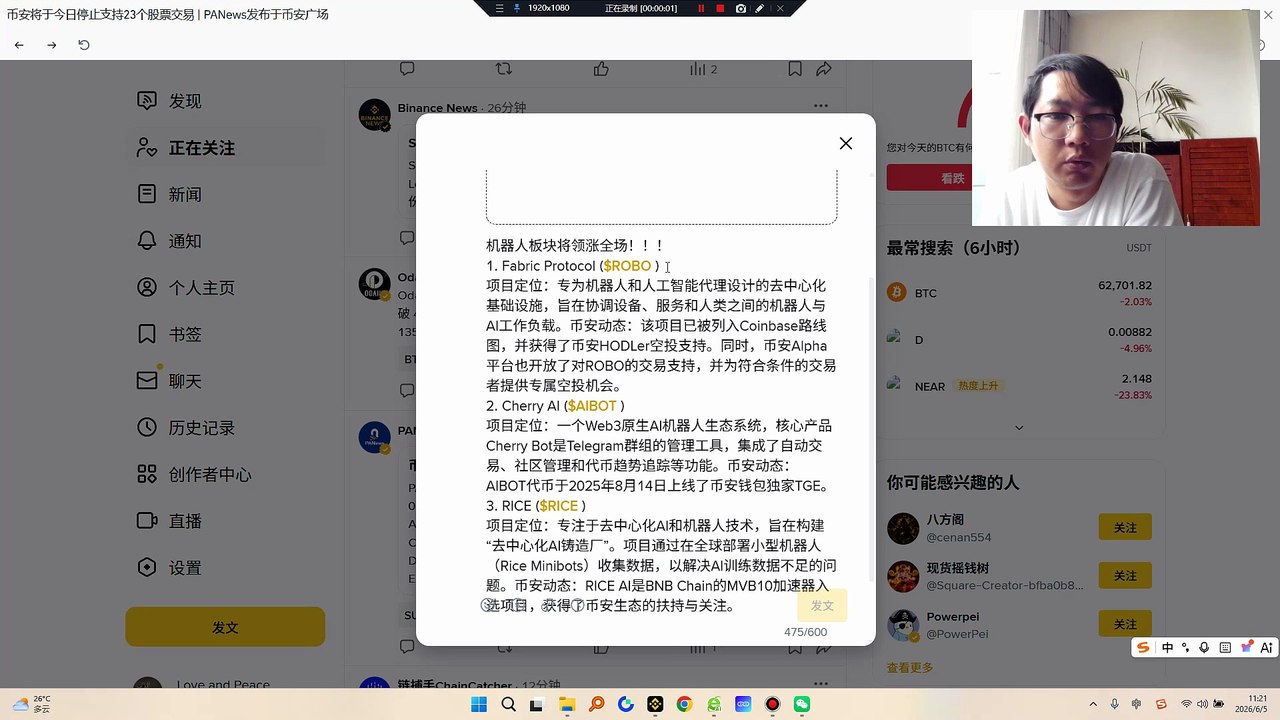Open 发现 in the left sidebar
This screenshot has width=1280, height=720.
pos(225,101)
